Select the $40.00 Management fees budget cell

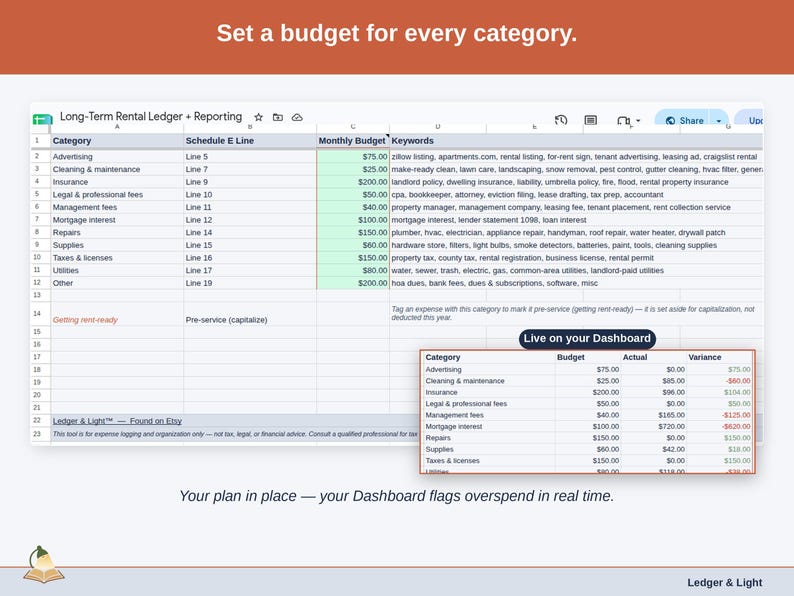tap(353, 207)
